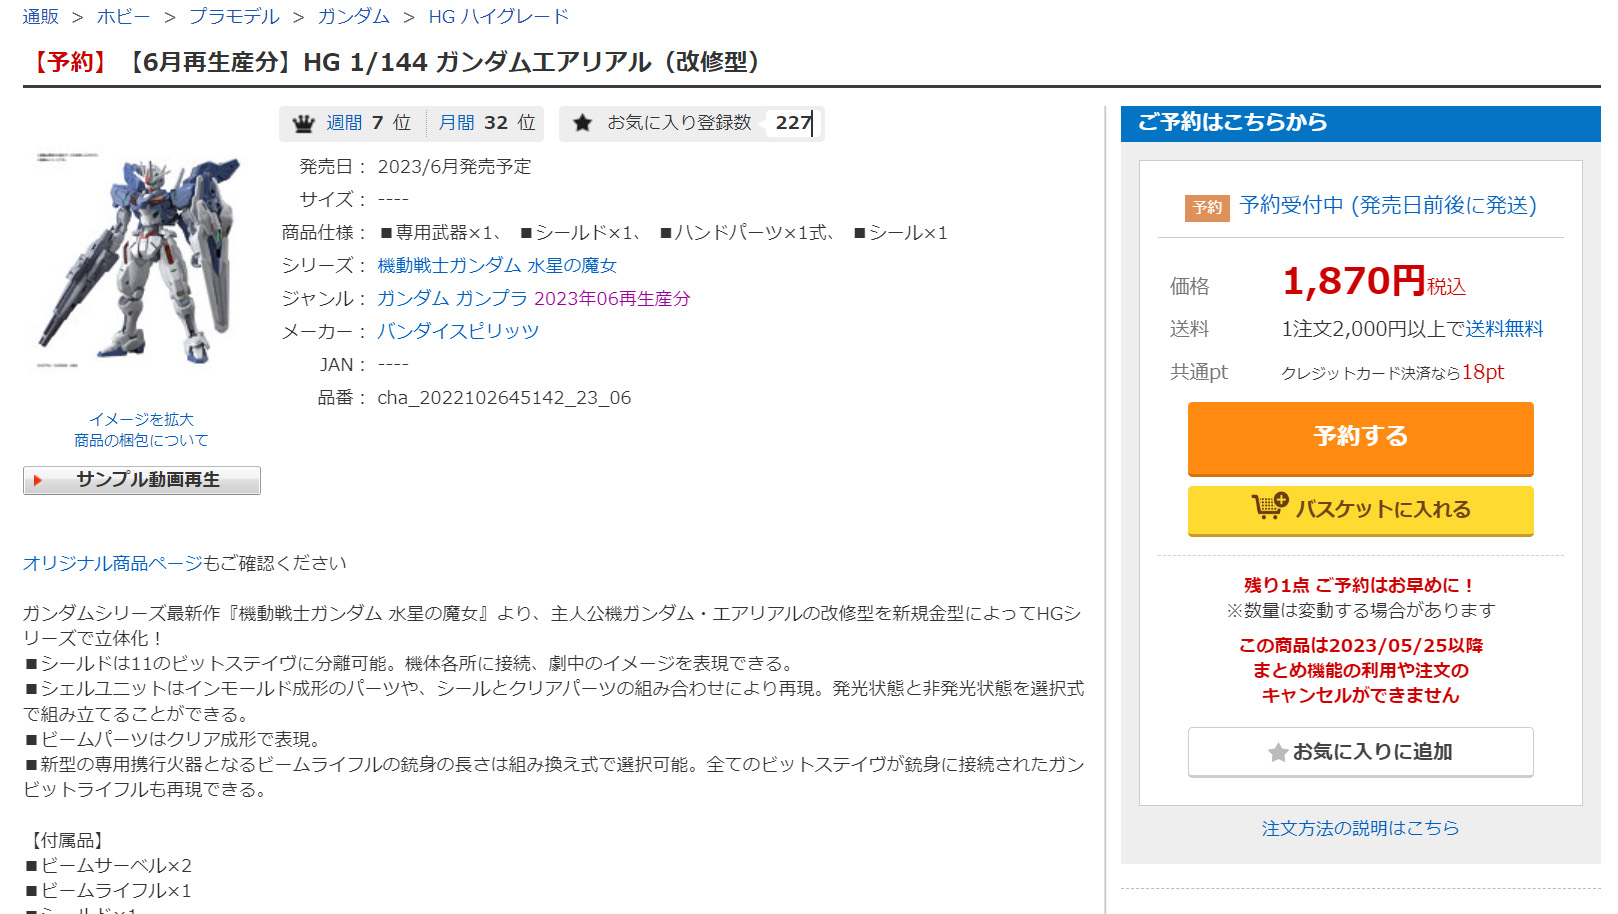Click the product code cha_2022102645142_23_06

504,397
